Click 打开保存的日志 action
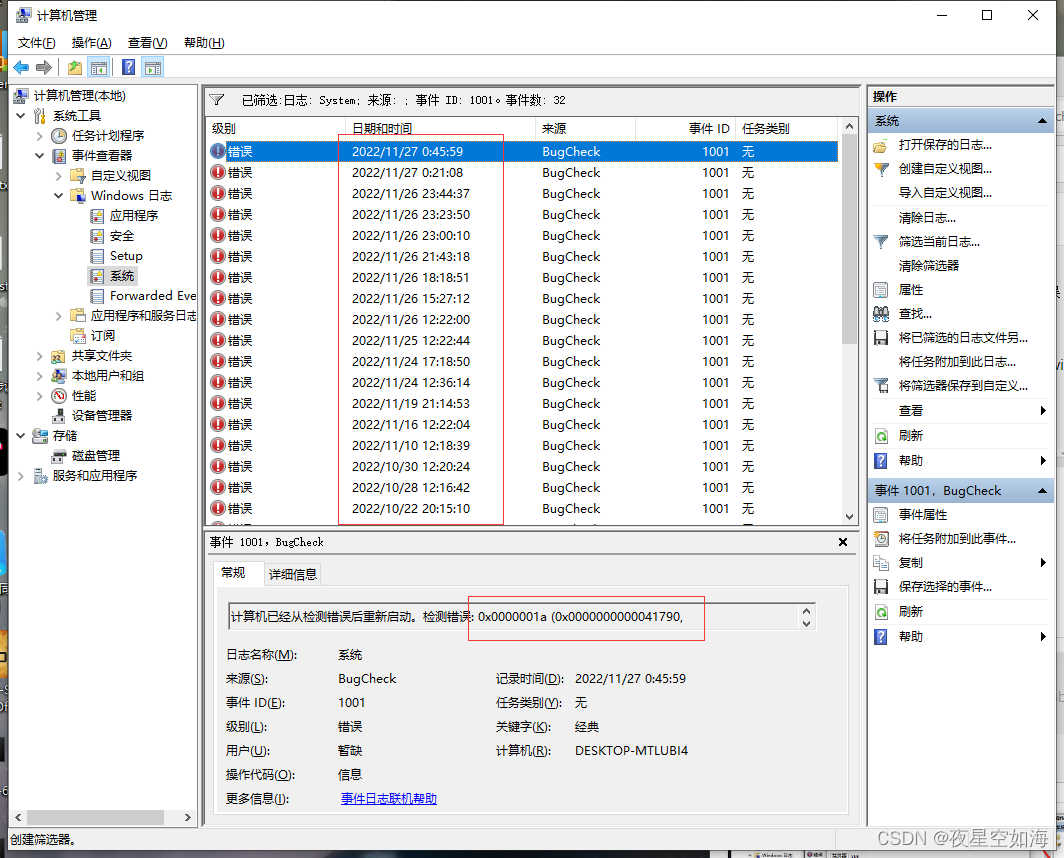The image size is (1064, 858). pyautogui.click(x=945, y=145)
